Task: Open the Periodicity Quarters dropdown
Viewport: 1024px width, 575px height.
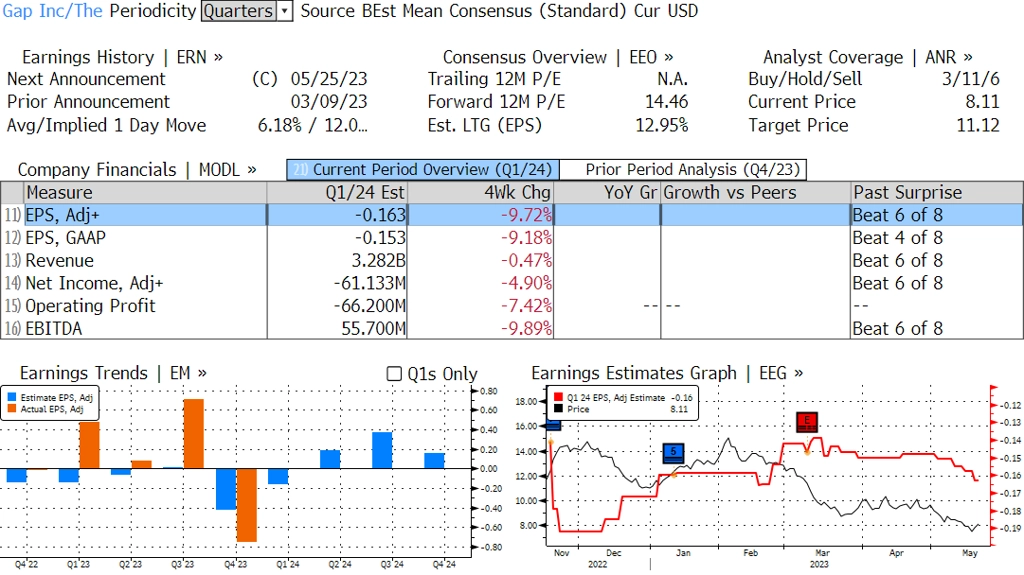Action: coord(246,11)
